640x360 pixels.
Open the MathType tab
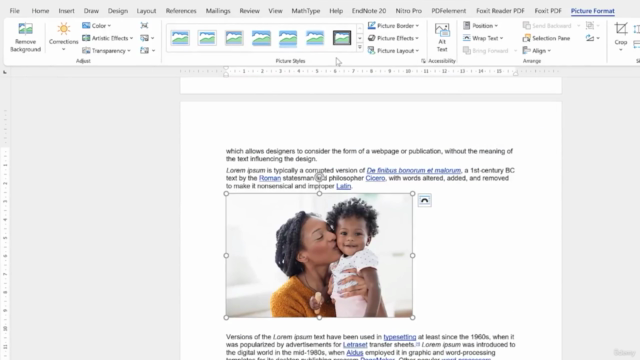point(306,11)
